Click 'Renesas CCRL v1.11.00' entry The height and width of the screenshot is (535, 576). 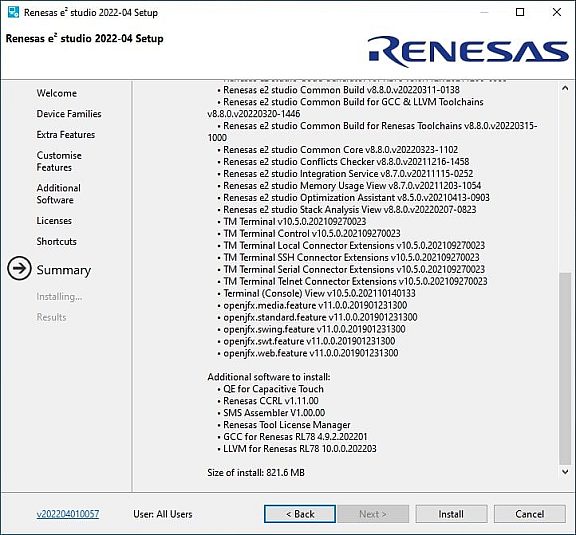click(271, 401)
